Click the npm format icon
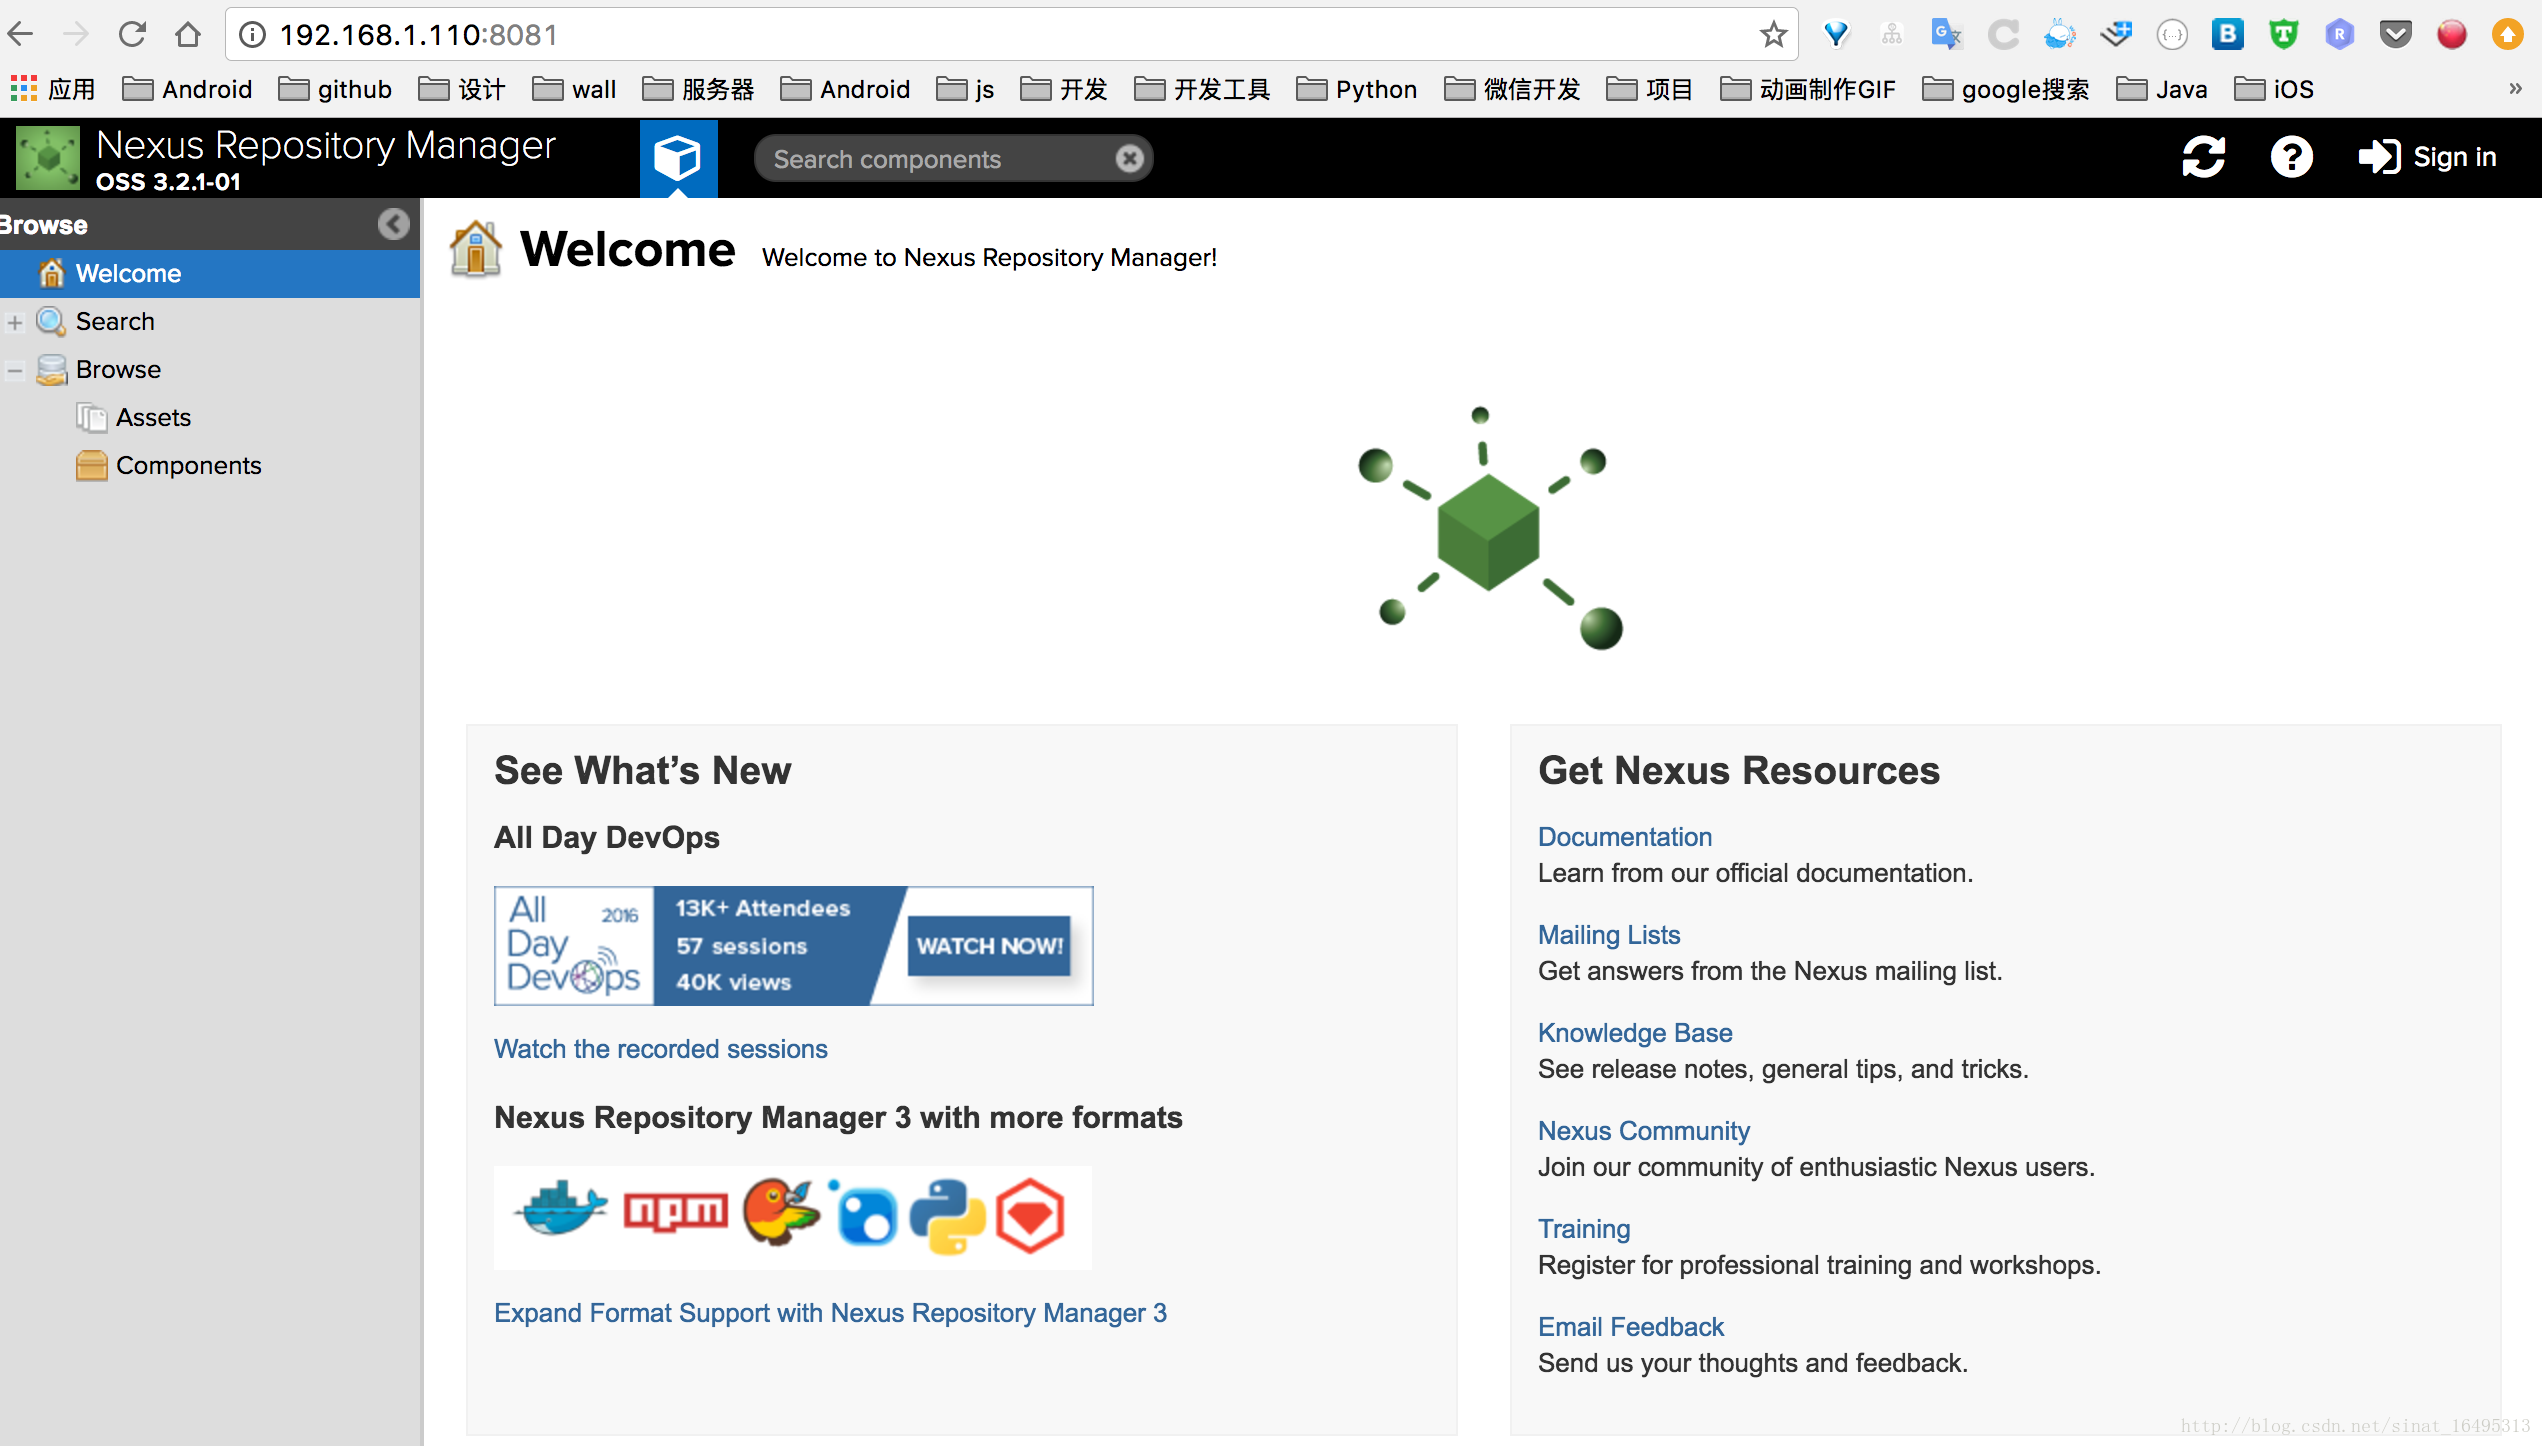The height and width of the screenshot is (1446, 2542). pyautogui.click(x=676, y=1212)
